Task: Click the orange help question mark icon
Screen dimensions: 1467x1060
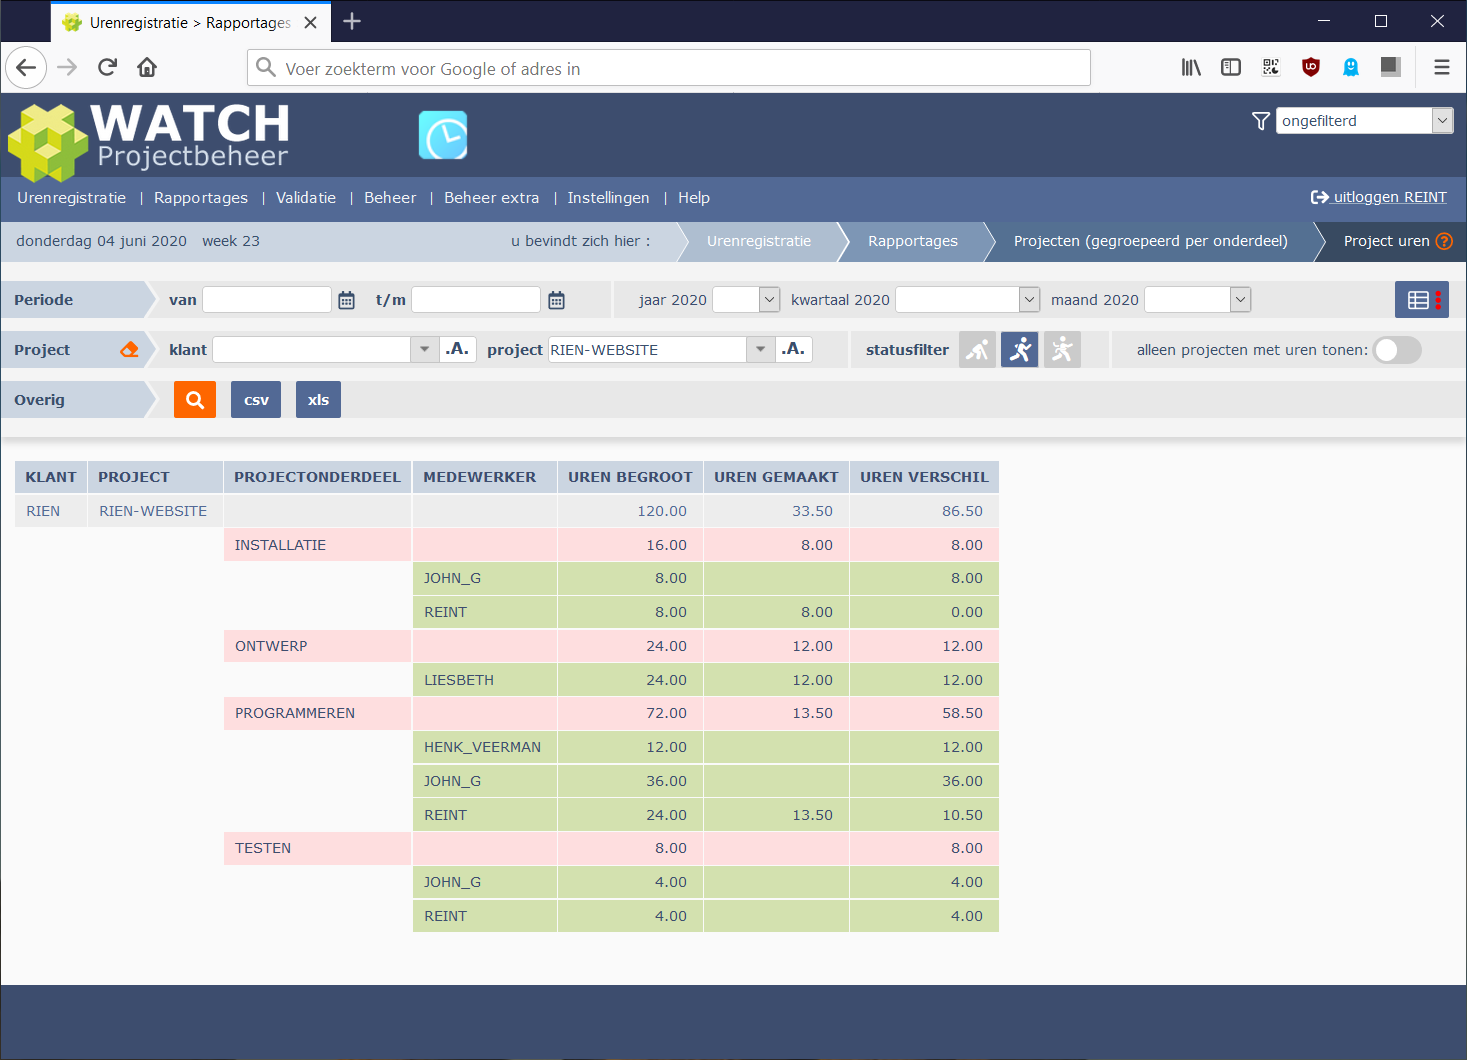Action: [x=1444, y=241]
